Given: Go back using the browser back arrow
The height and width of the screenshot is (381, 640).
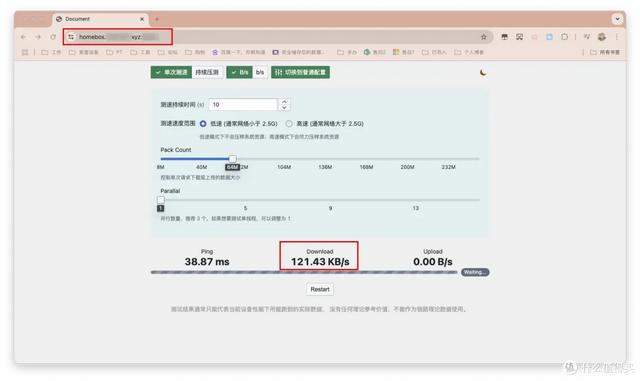Looking at the screenshot, I should (x=23, y=37).
